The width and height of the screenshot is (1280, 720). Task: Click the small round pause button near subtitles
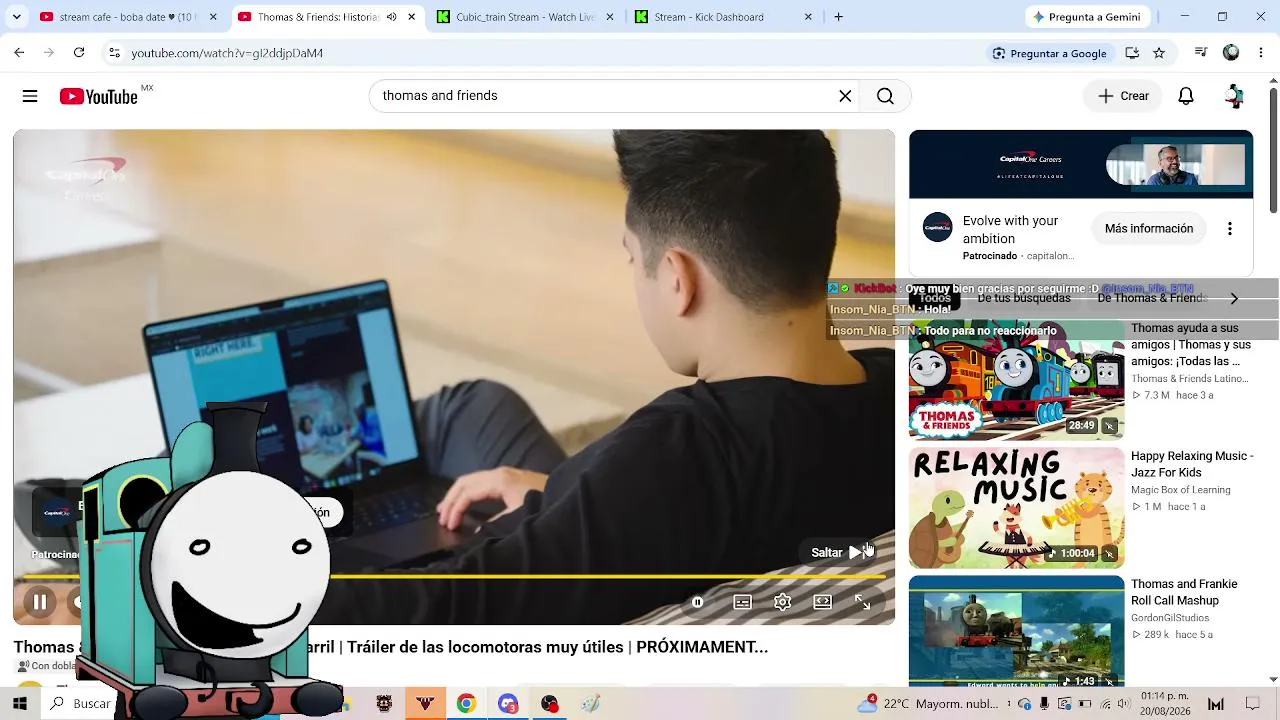click(x=697, y=602)
